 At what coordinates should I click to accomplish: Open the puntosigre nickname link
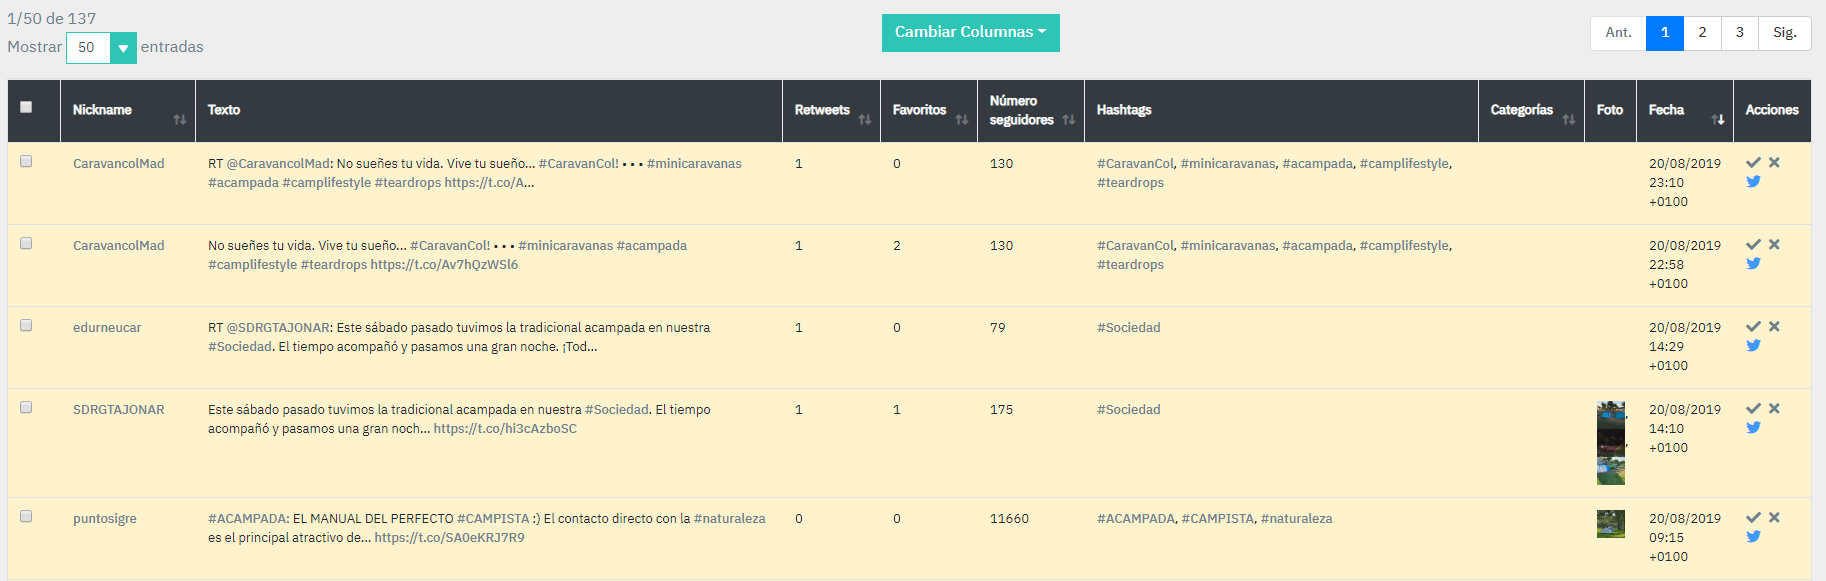click(105, 519)
